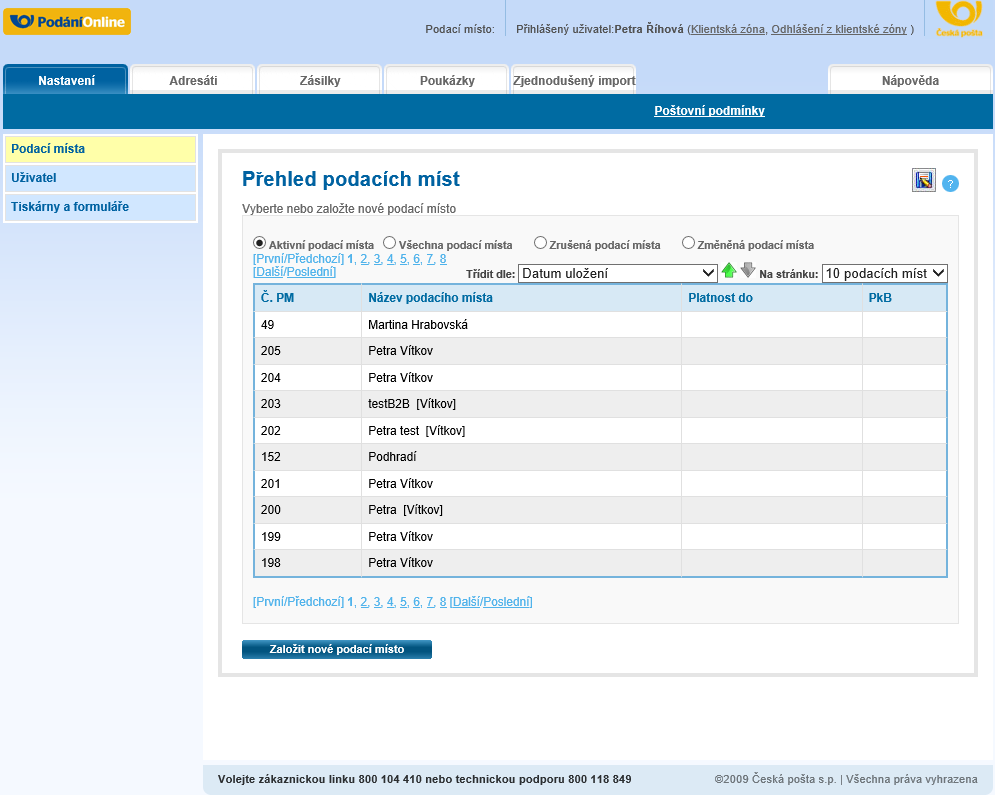Viewport: 995px width, 795px height.
Task: Click the PodáníOnline logo
Action: (67, 21)
